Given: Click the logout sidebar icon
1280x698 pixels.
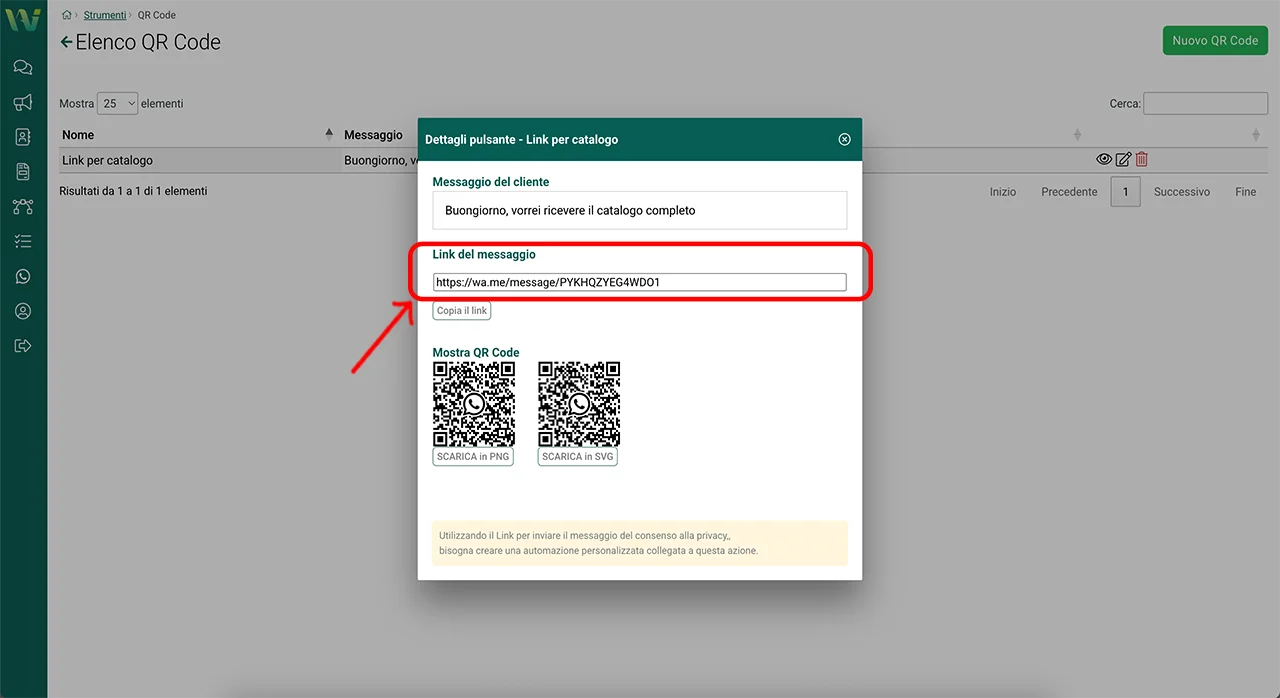Looking at the screenshot, I should tap(23, 346).
